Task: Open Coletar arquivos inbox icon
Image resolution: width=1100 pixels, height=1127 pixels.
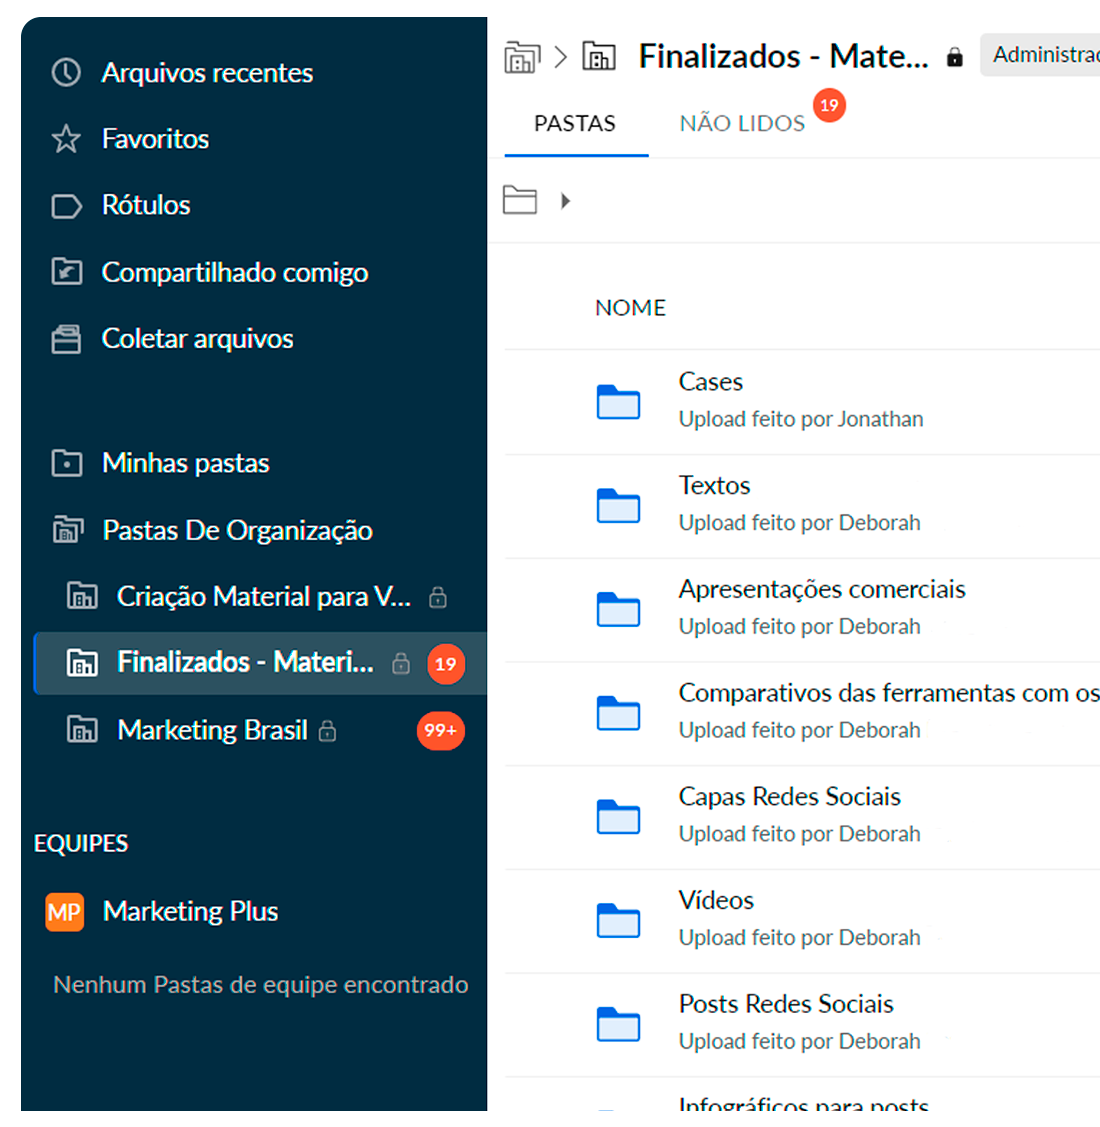Action: point(66,339)
